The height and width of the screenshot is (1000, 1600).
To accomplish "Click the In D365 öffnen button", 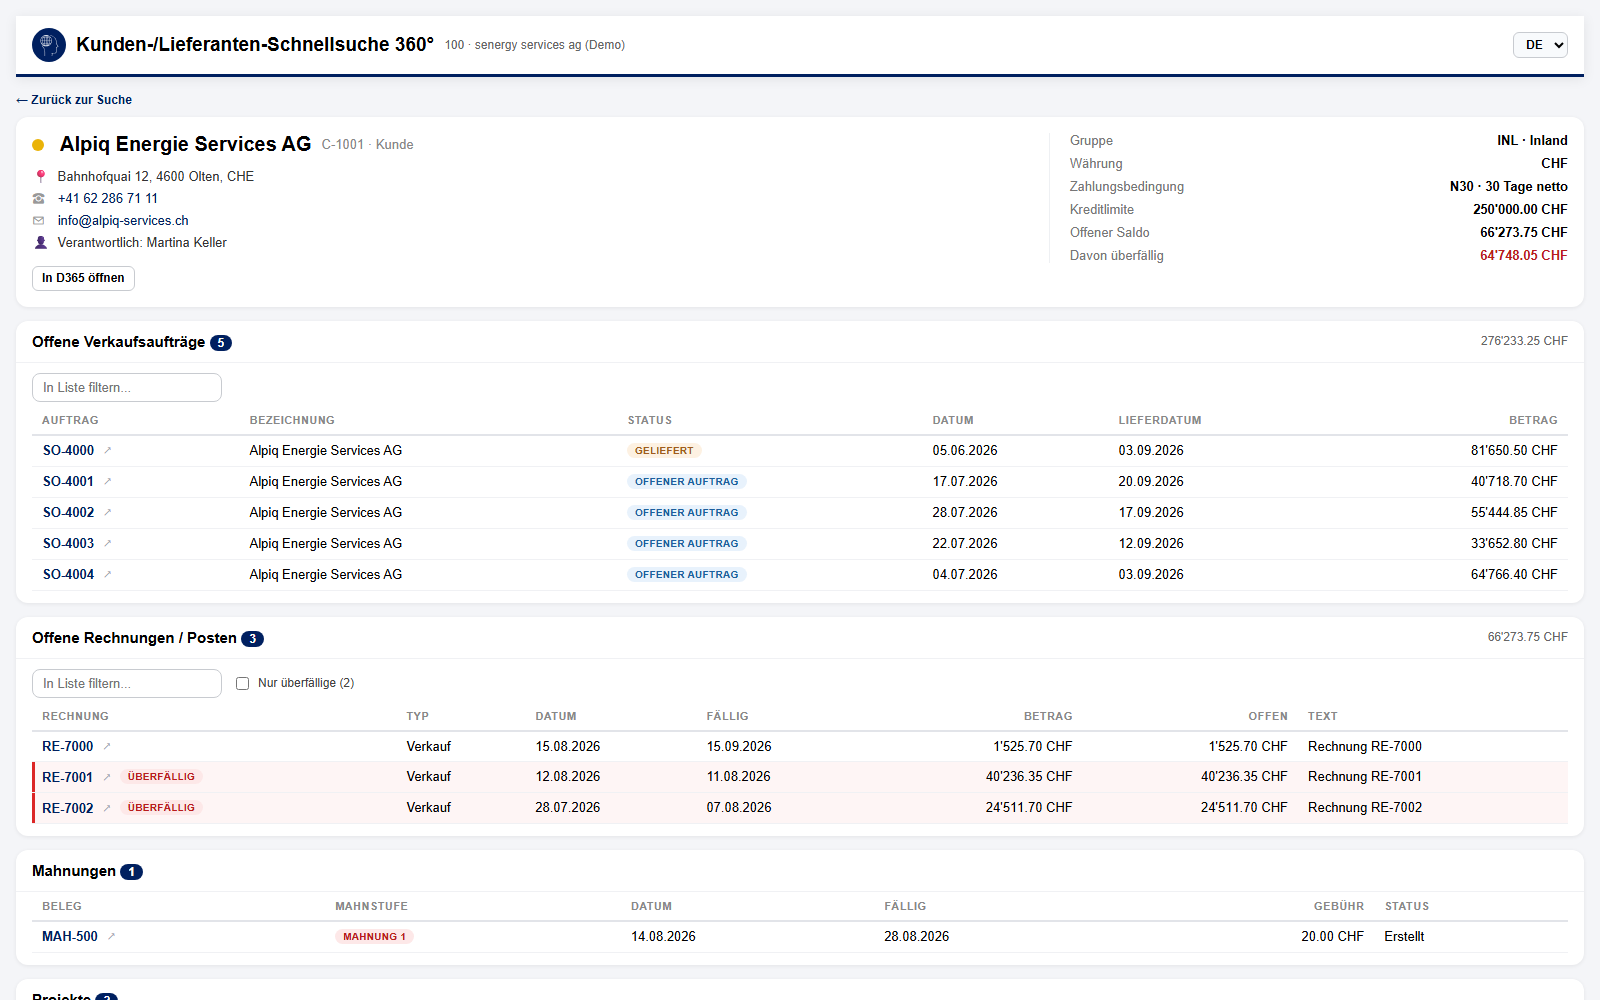I will [83, 278].
